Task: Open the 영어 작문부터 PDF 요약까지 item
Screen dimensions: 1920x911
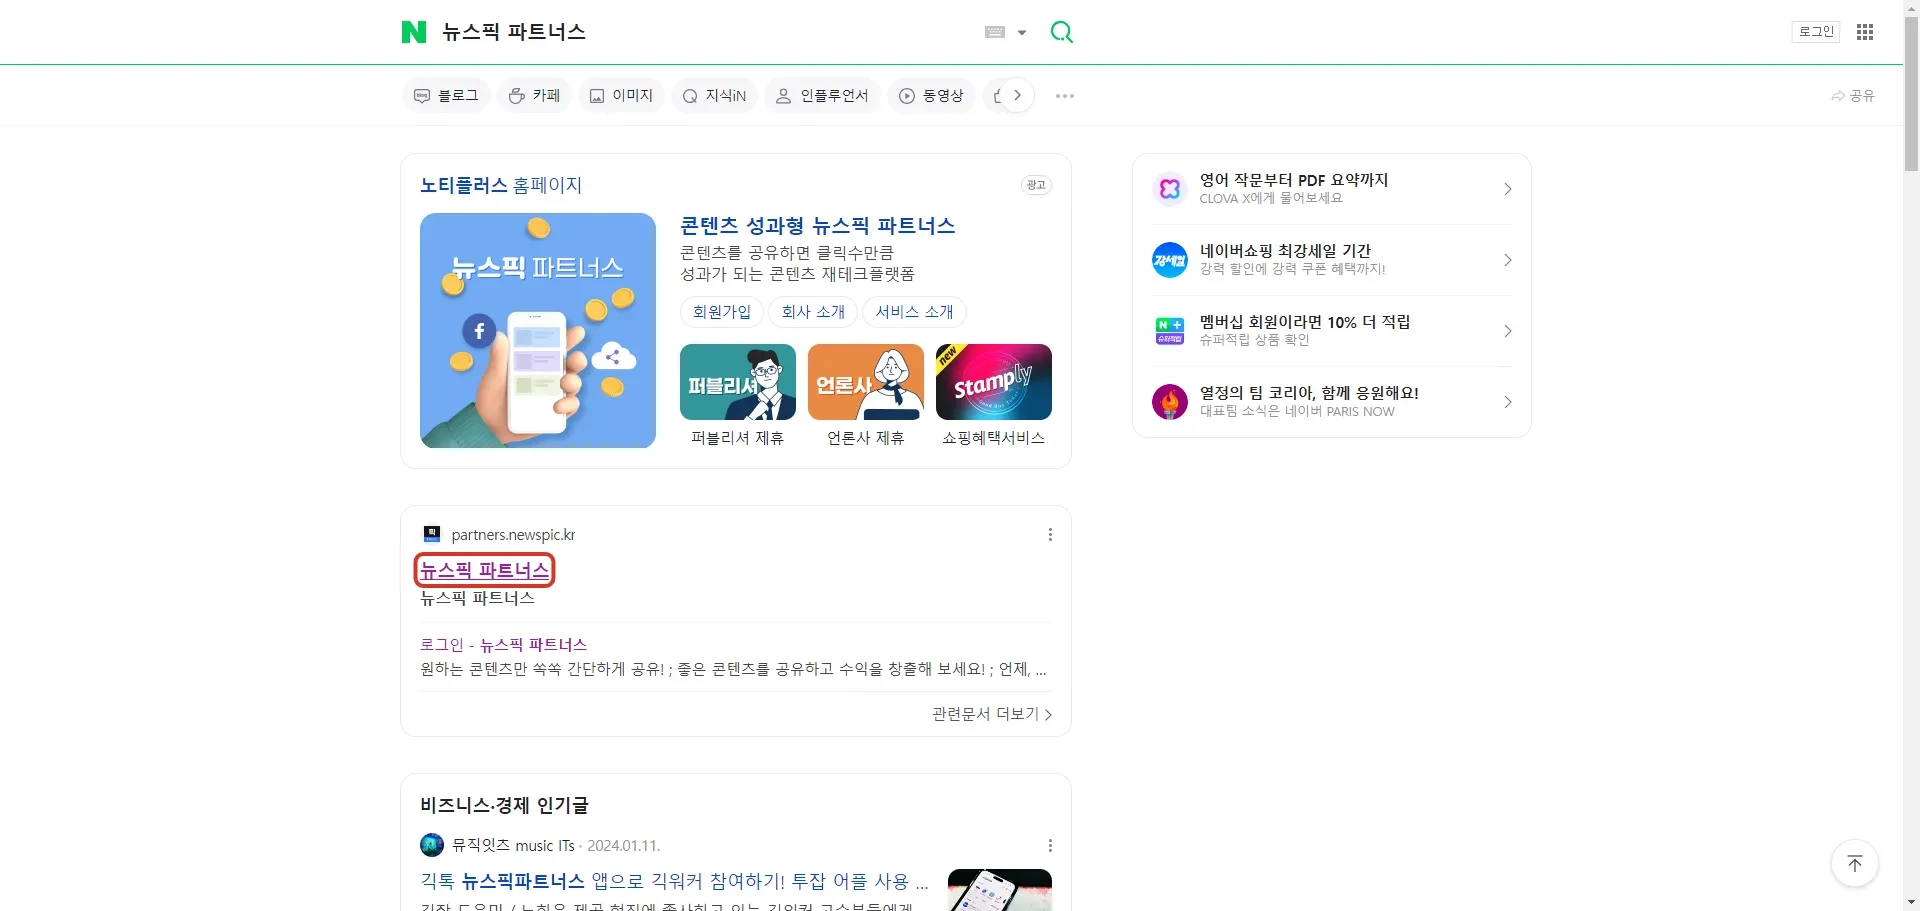Action: pos(1294,180)
